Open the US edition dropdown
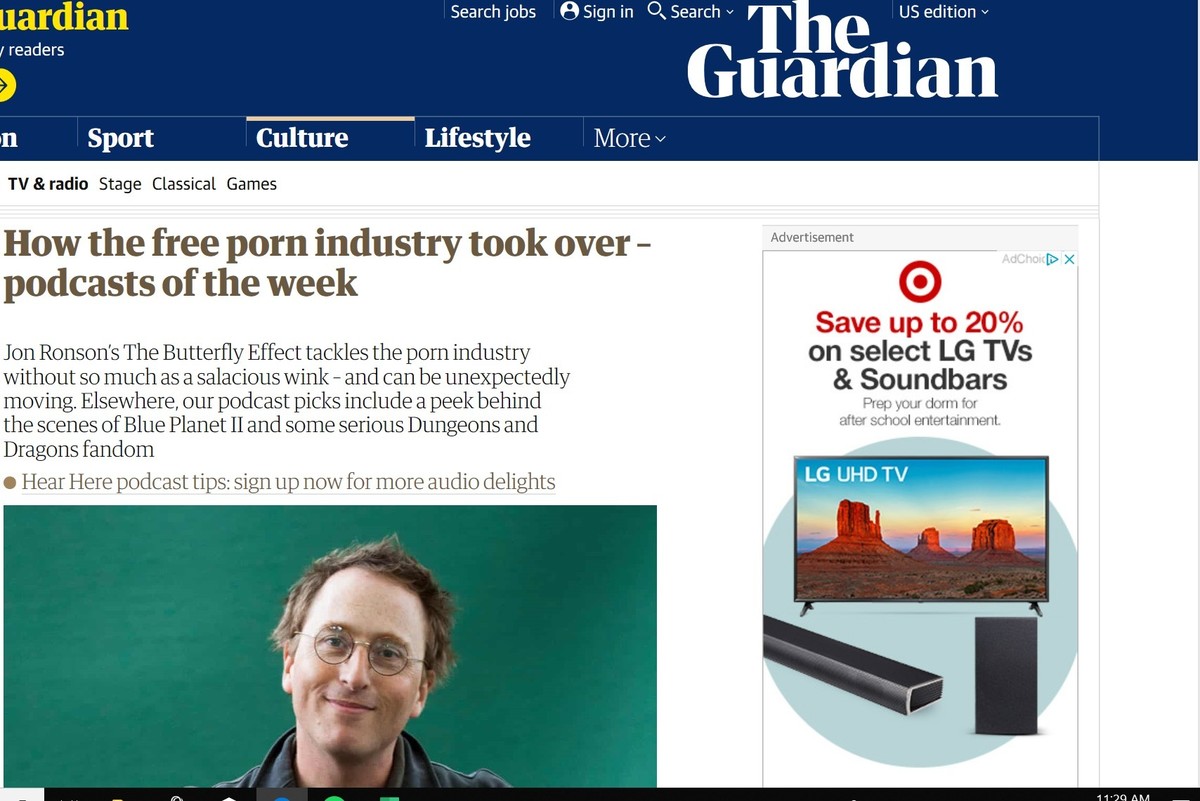 click(944, 12)
